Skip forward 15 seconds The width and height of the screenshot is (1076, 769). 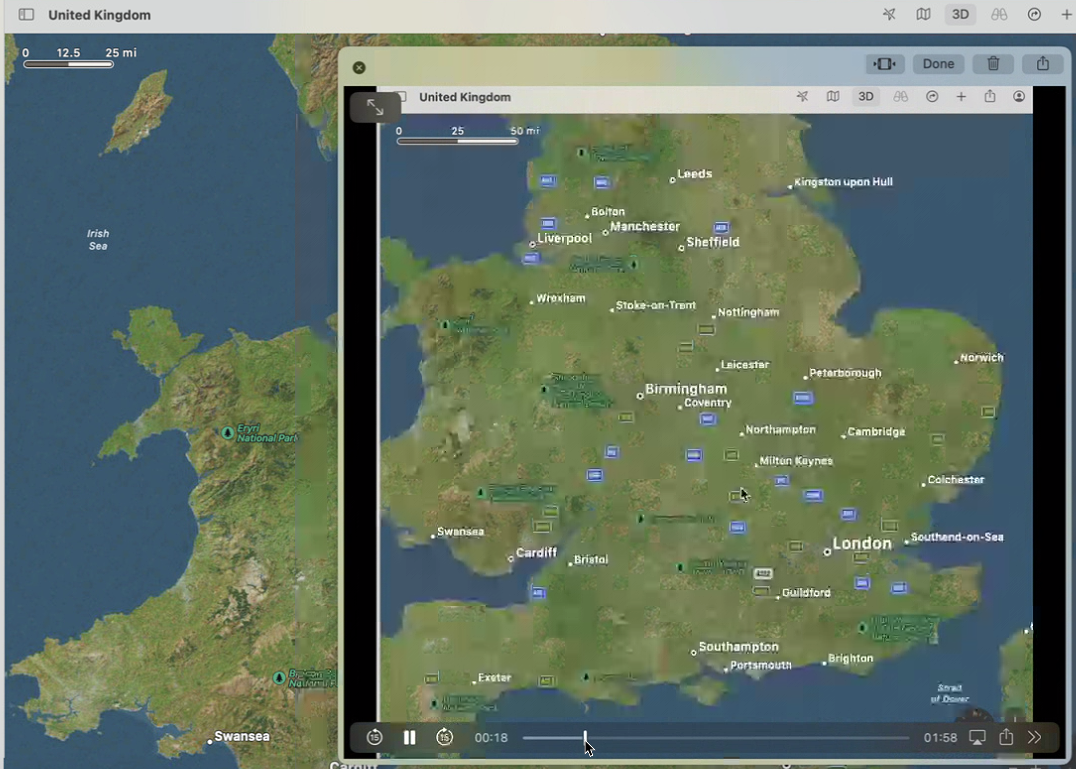[445, 738]
